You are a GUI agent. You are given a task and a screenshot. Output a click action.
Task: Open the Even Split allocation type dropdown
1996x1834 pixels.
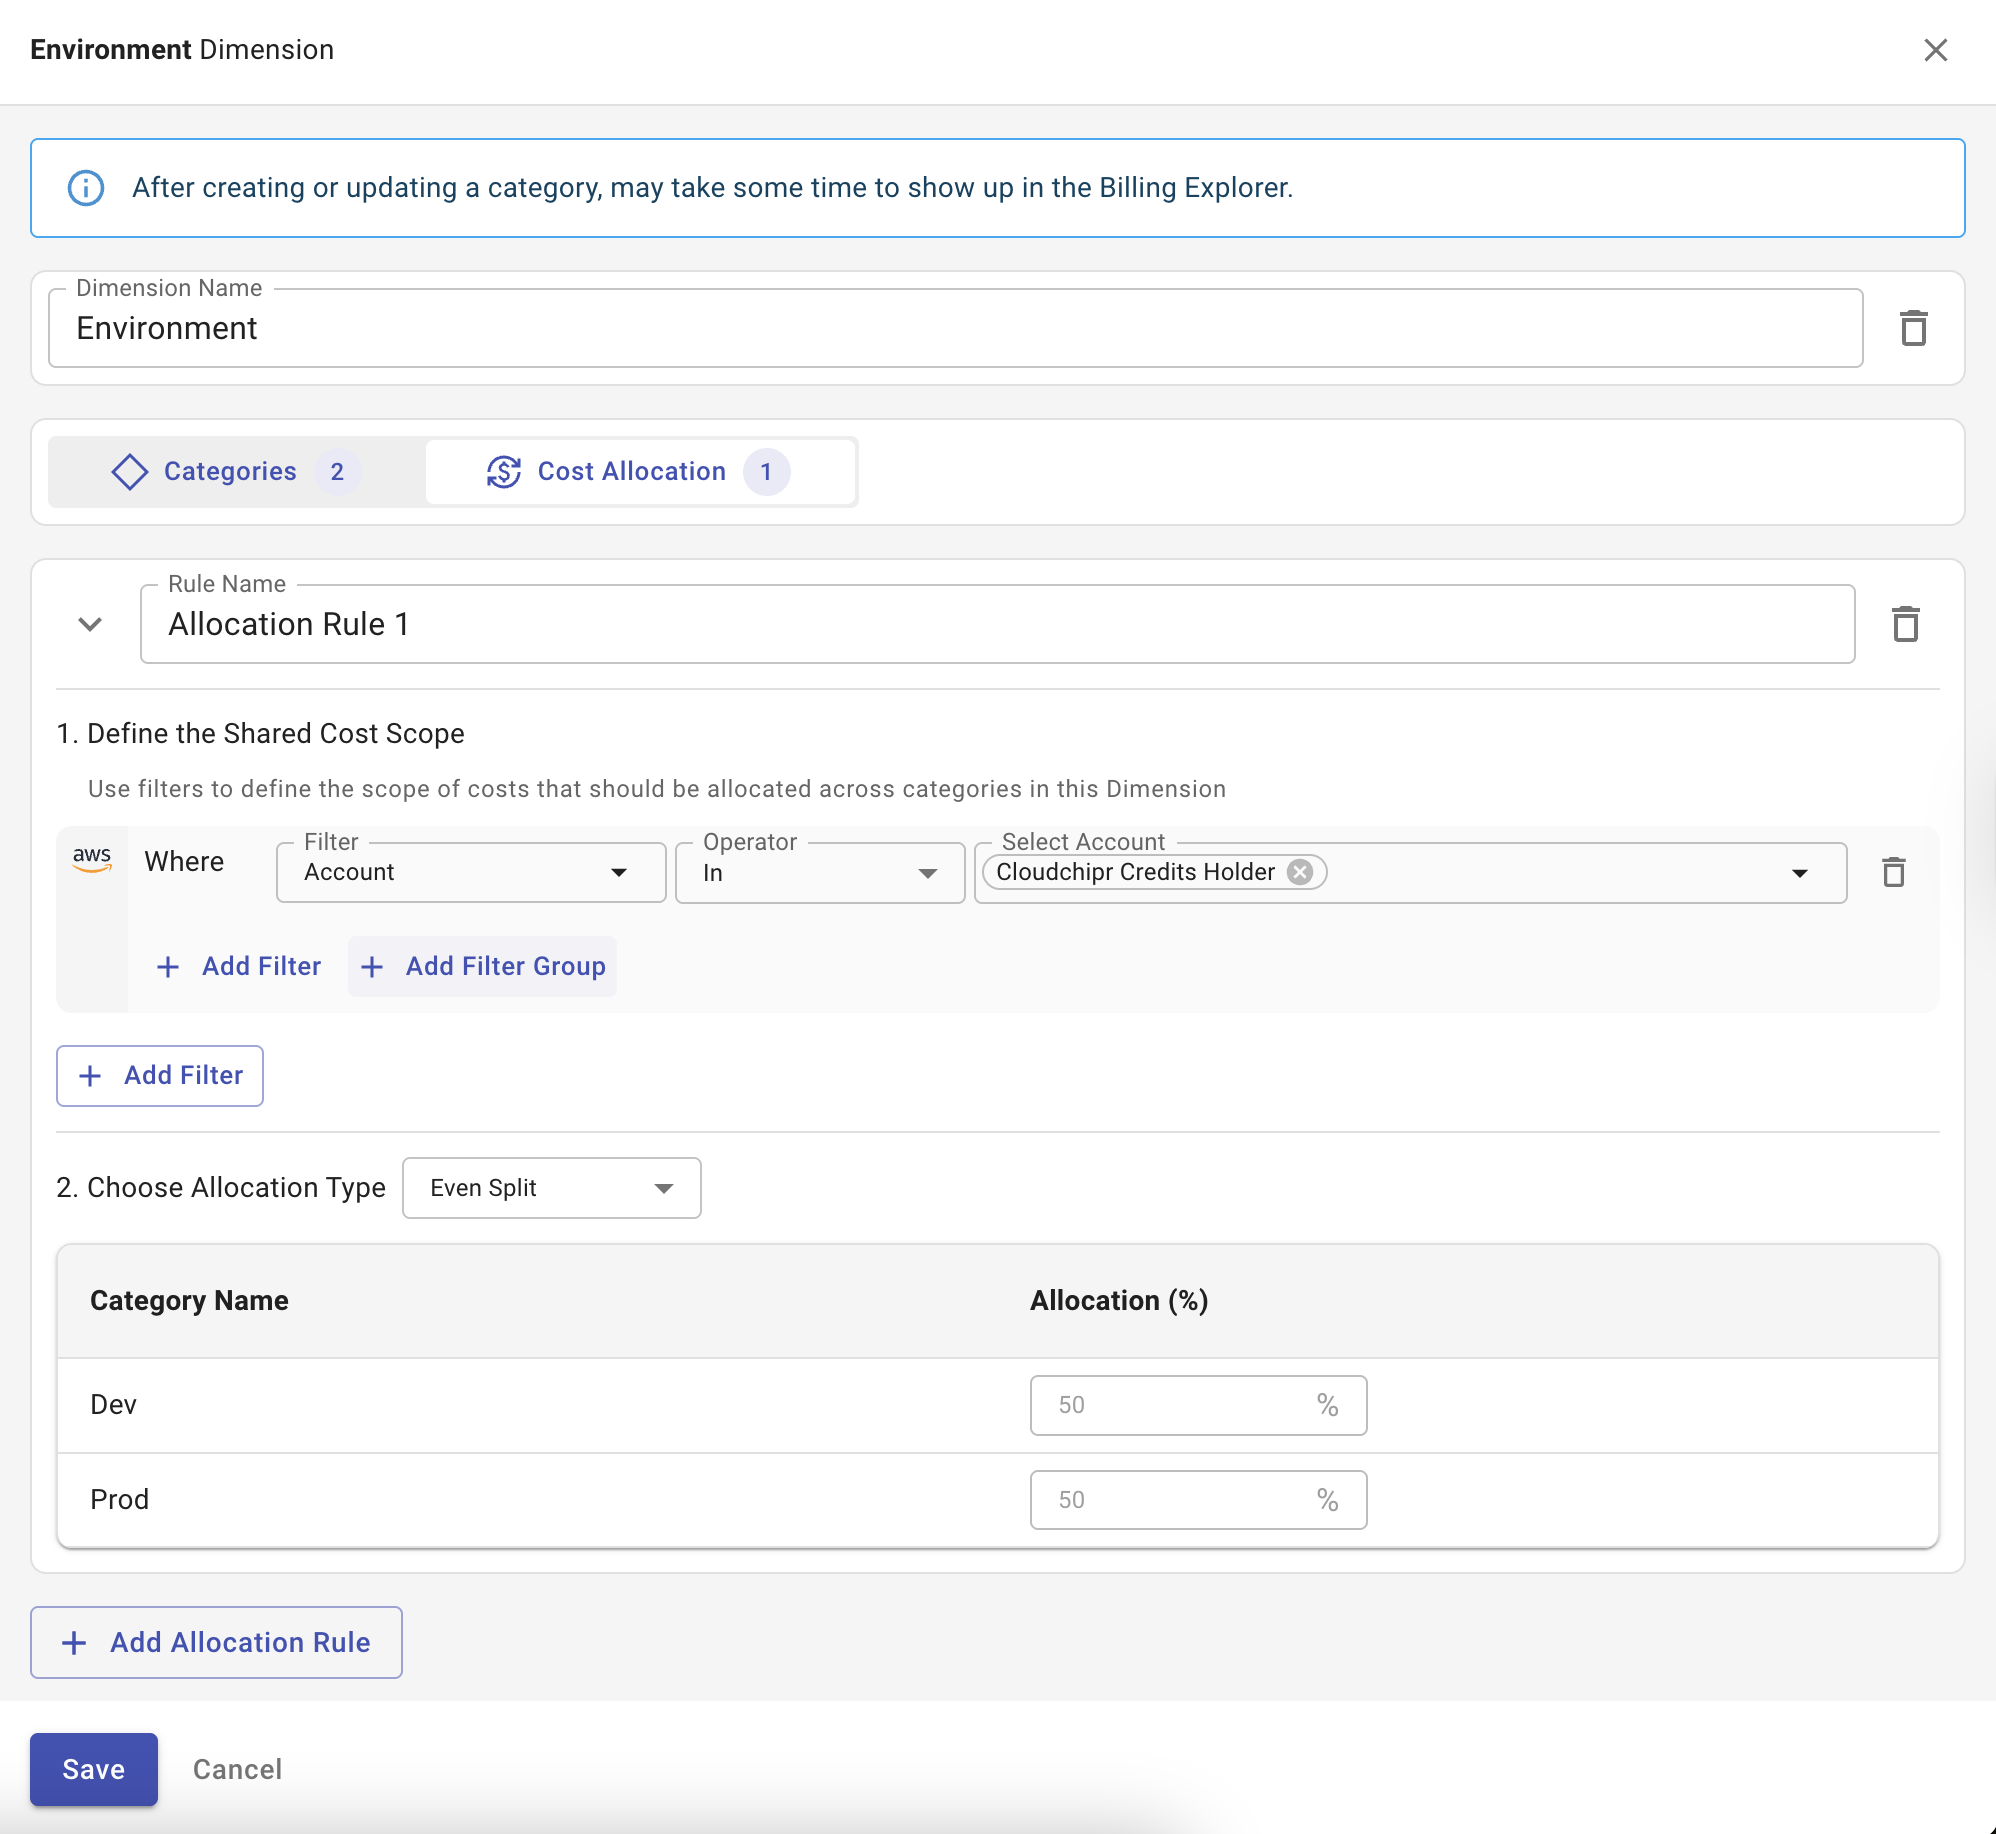[551, 1188]
